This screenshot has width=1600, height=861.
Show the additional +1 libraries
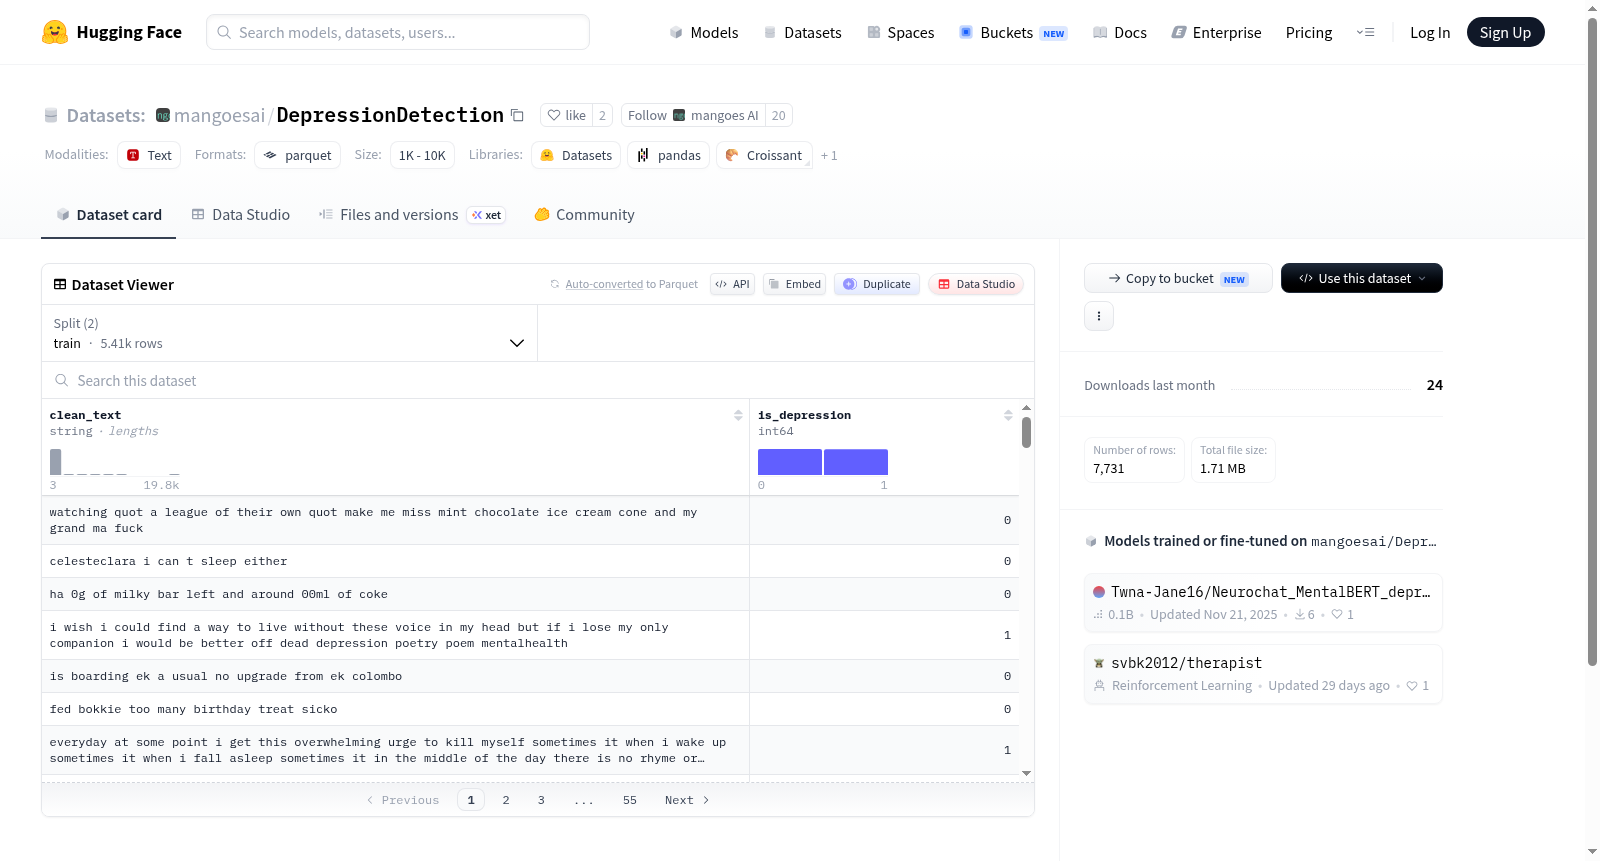[x=829, y=155]
